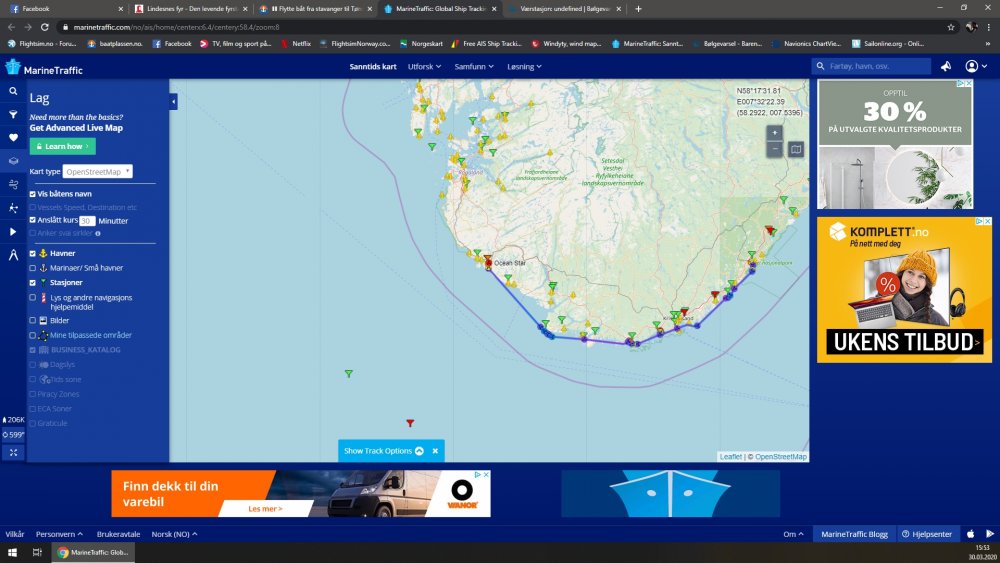Bookmark this page with the star icon
The height and width of the screenshot is (563, 1000).
click(x=951, y=27)
